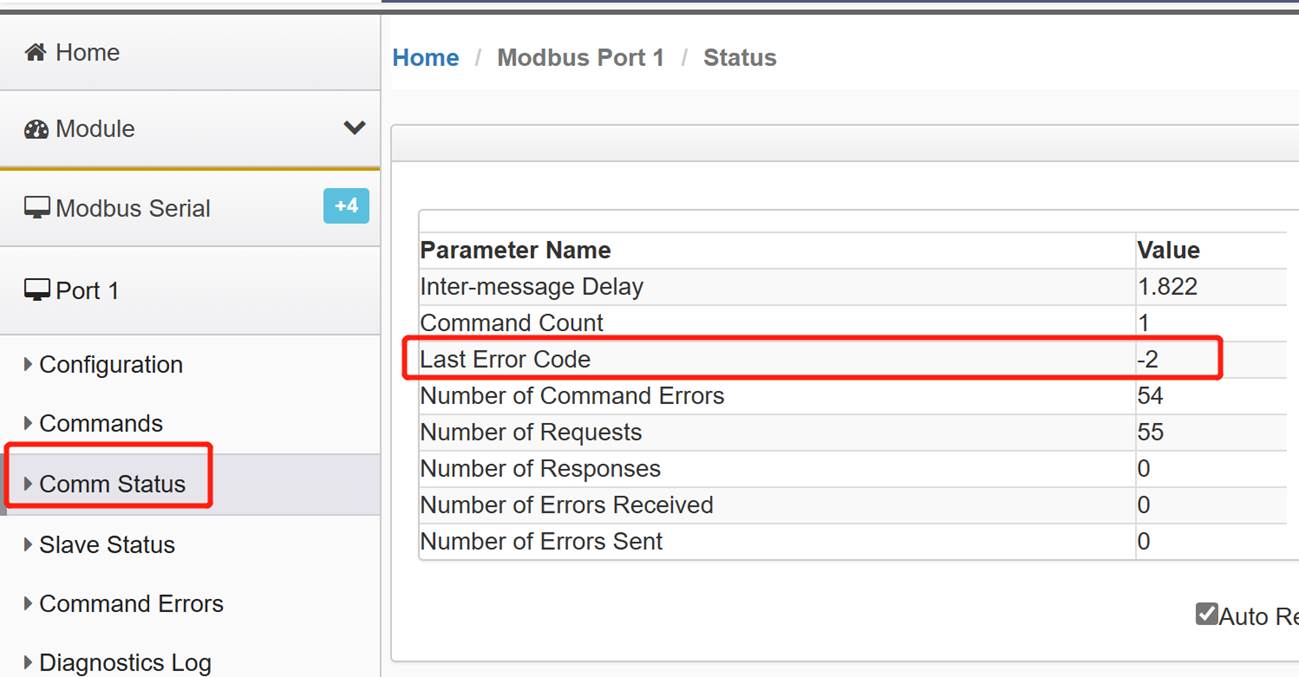Open the Comm Status menu item

pos(112,484)
